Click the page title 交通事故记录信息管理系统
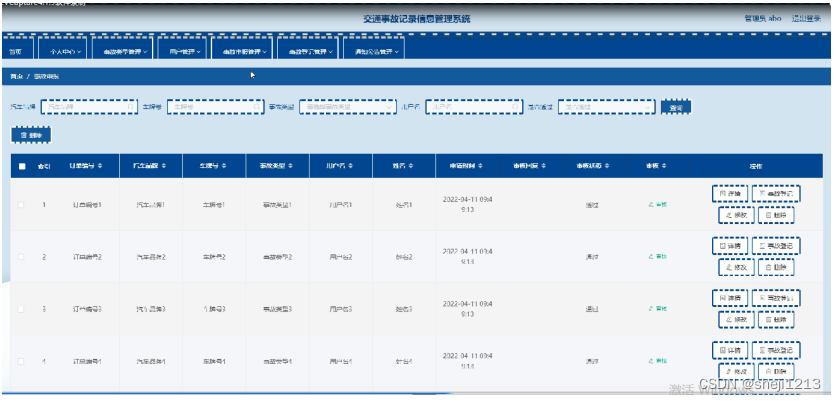Viewport: 836px width, 401px height. point(417,19)
